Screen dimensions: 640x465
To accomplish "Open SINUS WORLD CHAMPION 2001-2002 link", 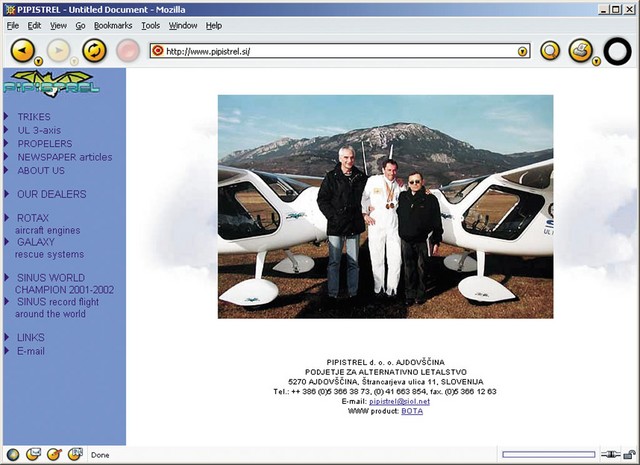I will [x=64, y=284].
